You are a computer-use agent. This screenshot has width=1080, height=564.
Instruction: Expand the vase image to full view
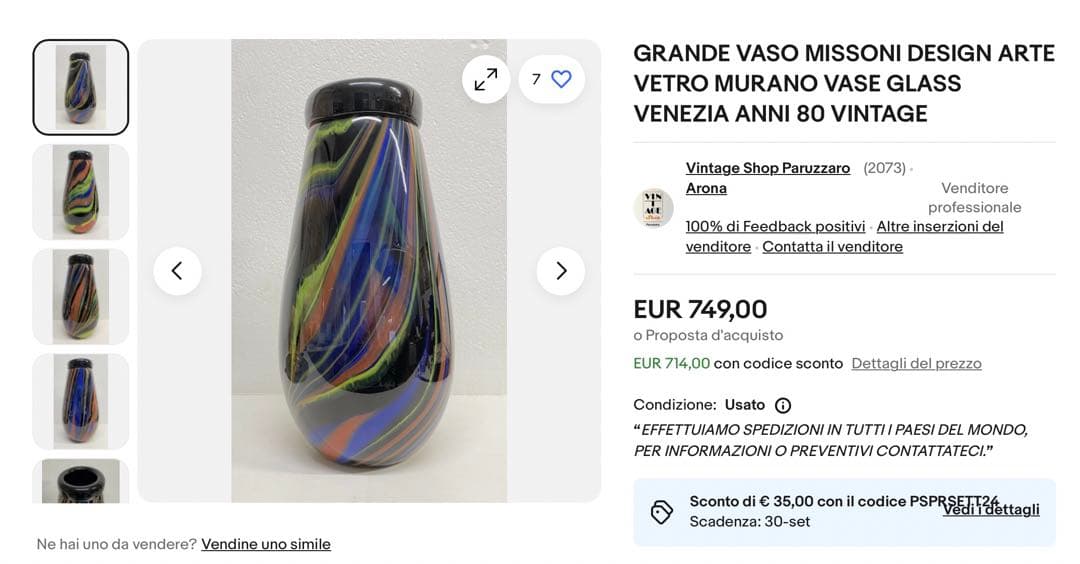coord(486,79)
